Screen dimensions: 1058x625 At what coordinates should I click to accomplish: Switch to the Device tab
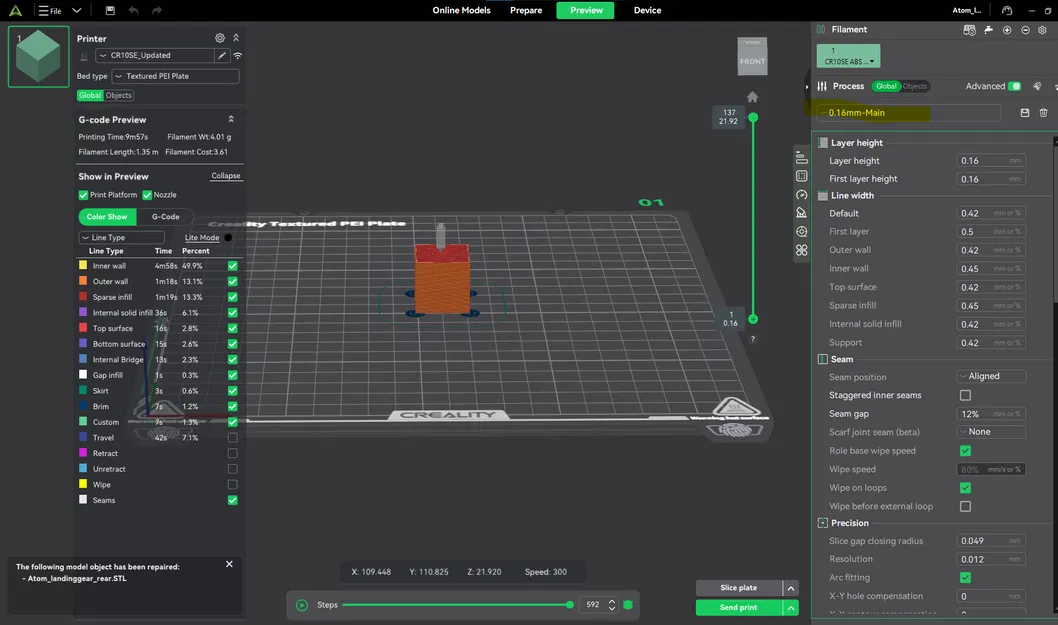click(647, 10)
